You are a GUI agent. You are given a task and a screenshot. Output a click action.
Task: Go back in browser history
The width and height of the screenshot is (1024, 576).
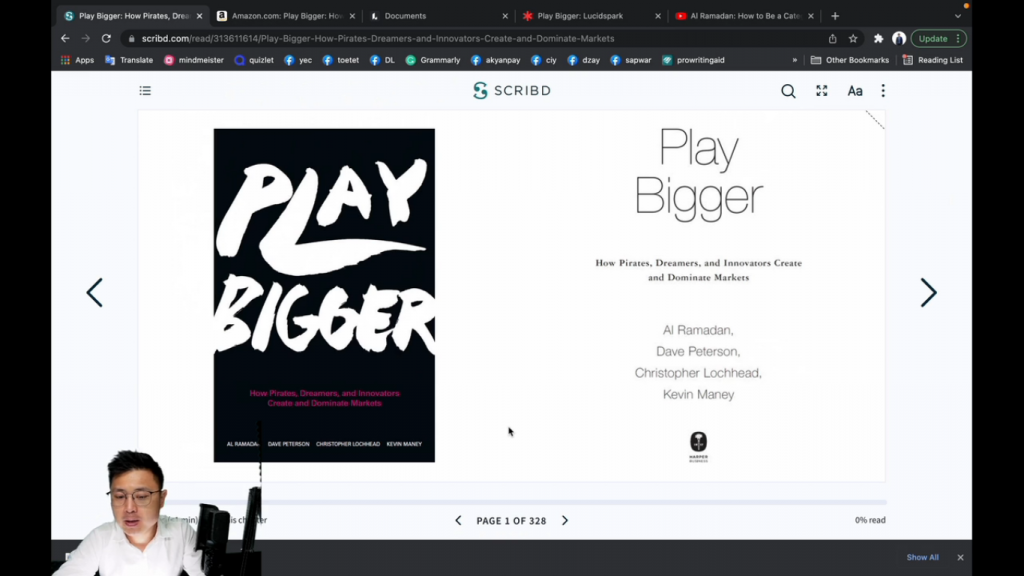coord(65,39)
